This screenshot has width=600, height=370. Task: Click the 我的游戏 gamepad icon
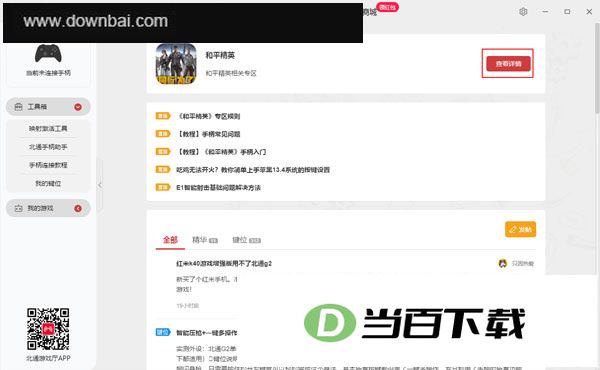18,209
